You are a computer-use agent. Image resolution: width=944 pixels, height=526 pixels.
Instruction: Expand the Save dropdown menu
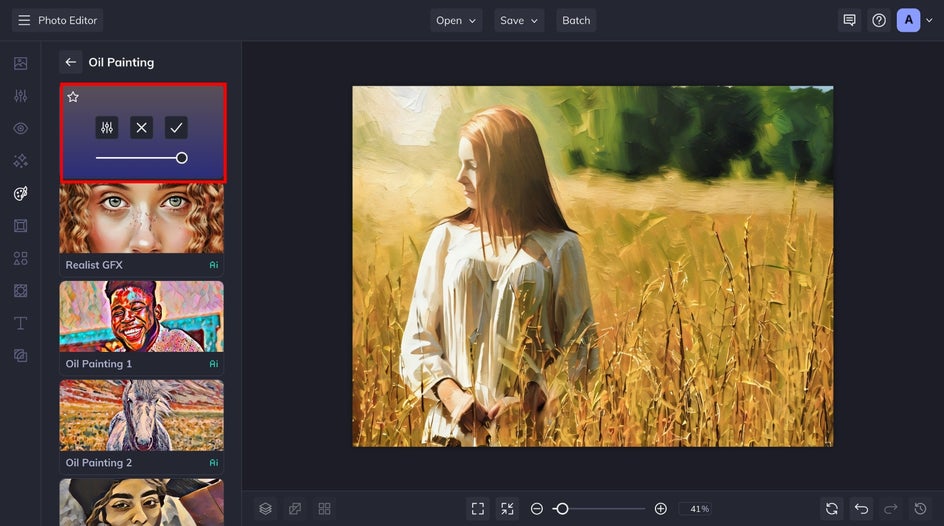click(x=519, y=20)
